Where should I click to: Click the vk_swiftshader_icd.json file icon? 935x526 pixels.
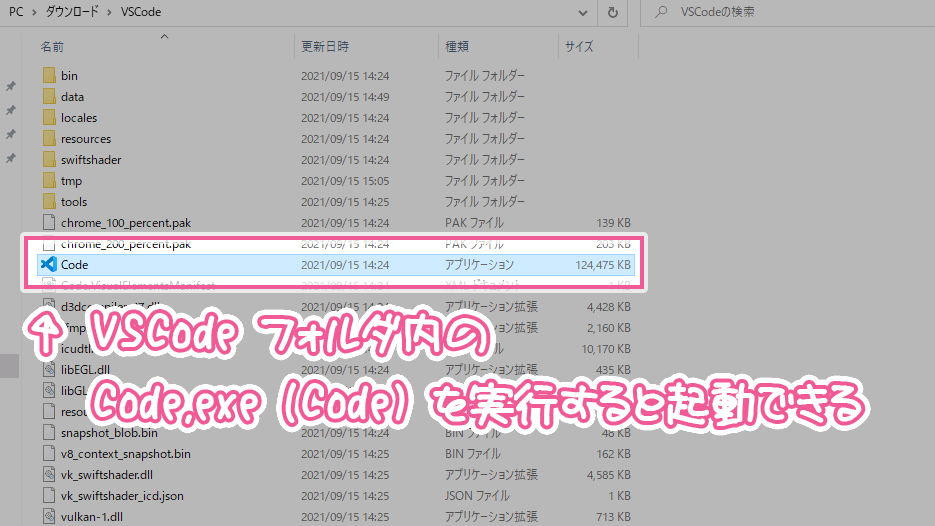49,496
